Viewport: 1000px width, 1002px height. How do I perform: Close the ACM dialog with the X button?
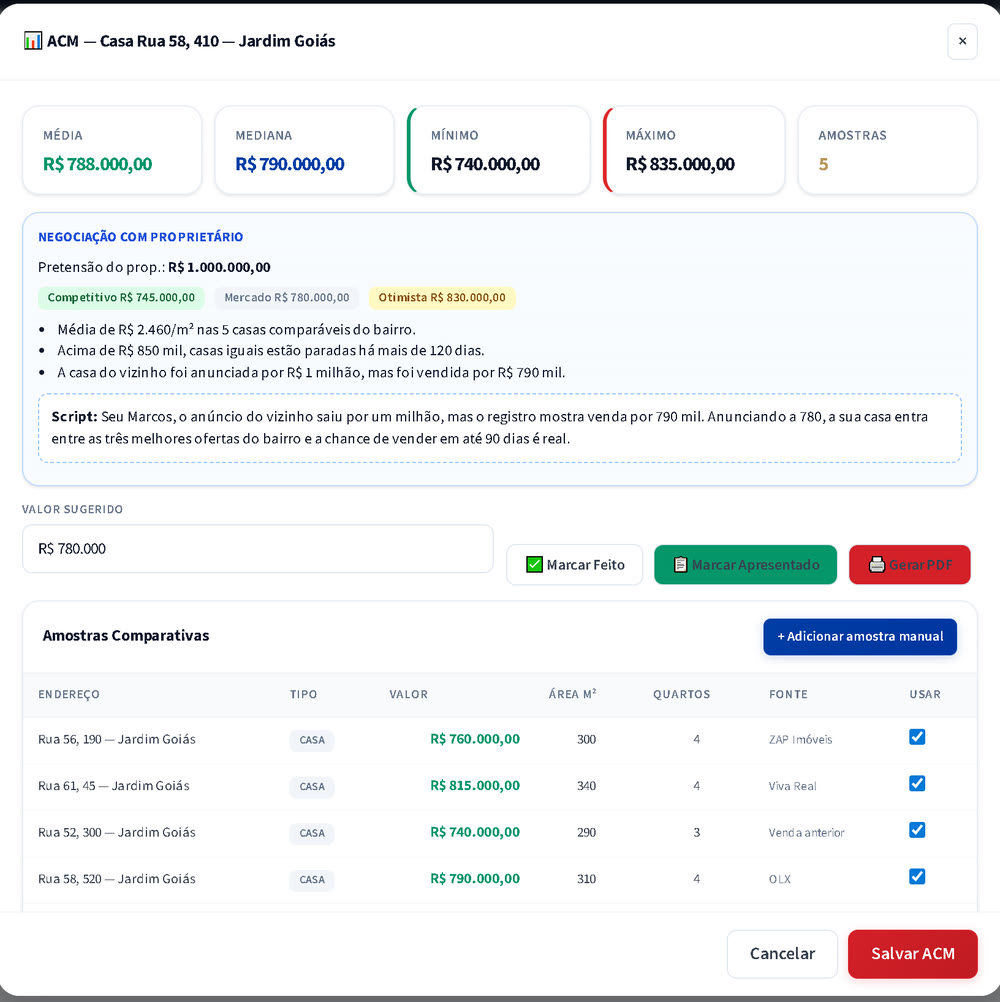pyautogui.click(x=962, y=42)
